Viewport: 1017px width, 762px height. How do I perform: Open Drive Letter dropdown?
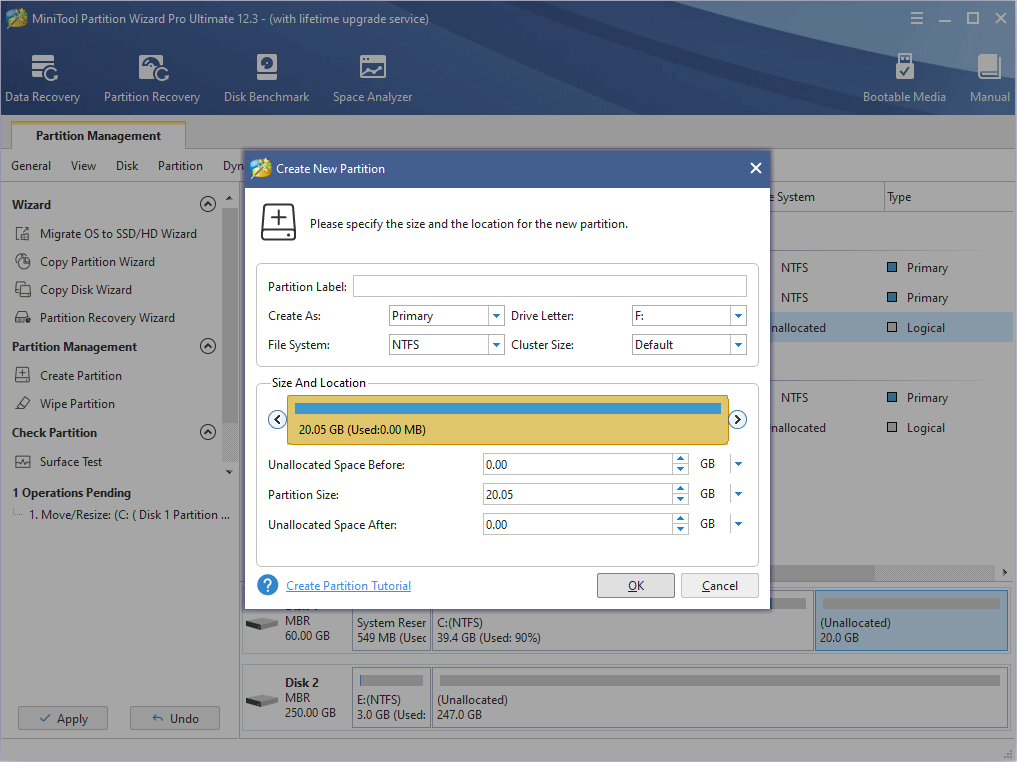pyautogui.click(x=738, y=316)
